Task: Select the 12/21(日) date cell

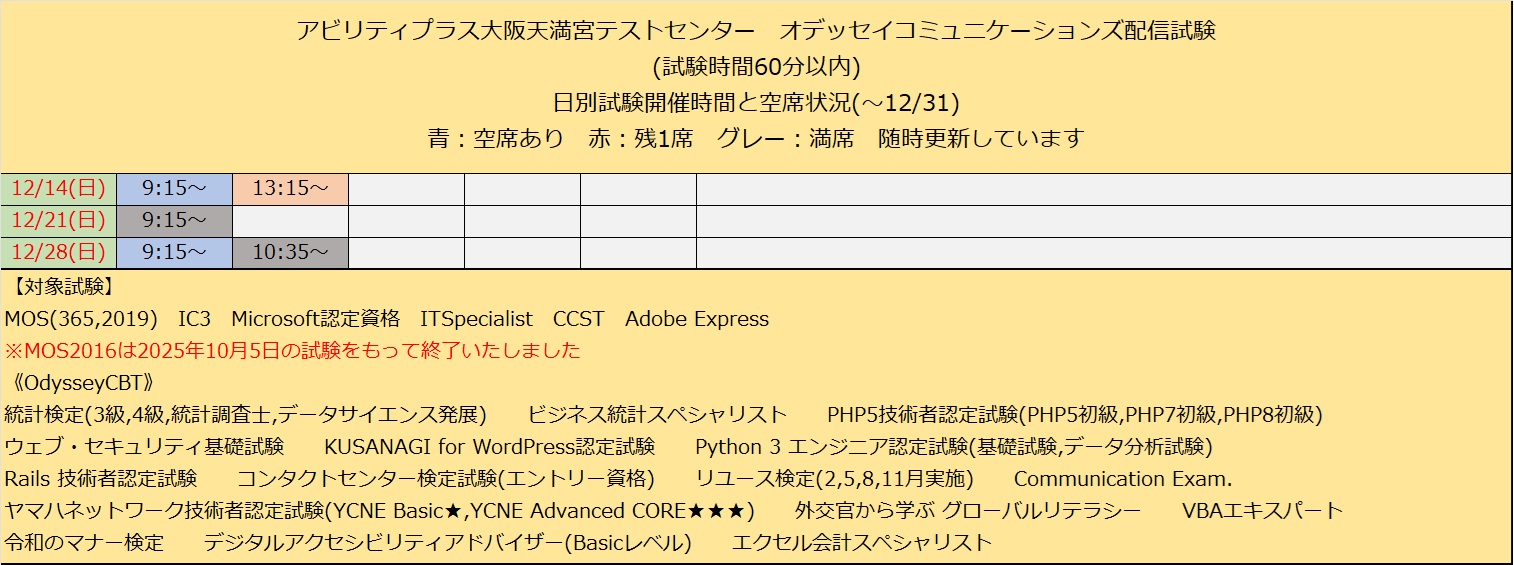Action: 58,221
